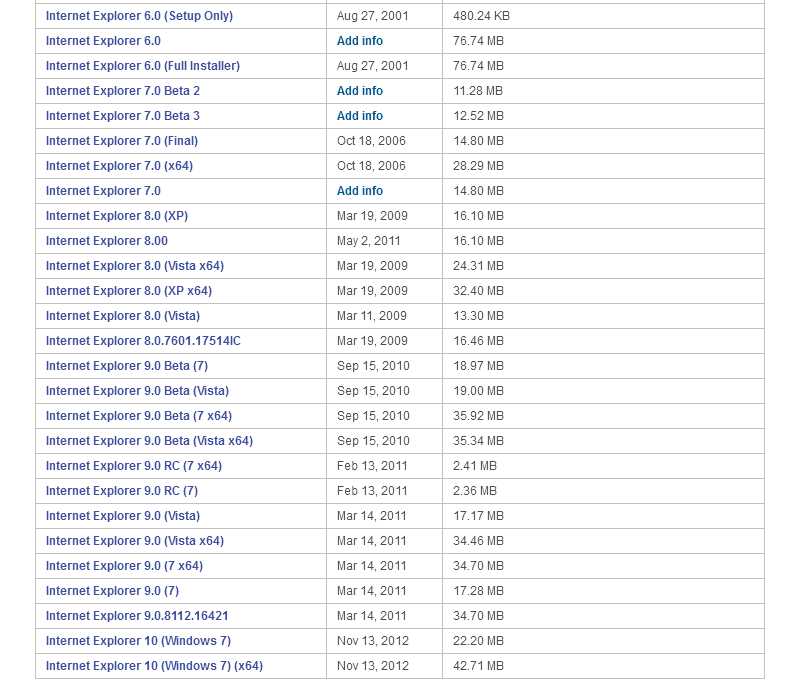Screen dimensions: 809x695
Task: Open the Internet Explorer 7.0 (x64) link
Action: click(x=119, y=166)
